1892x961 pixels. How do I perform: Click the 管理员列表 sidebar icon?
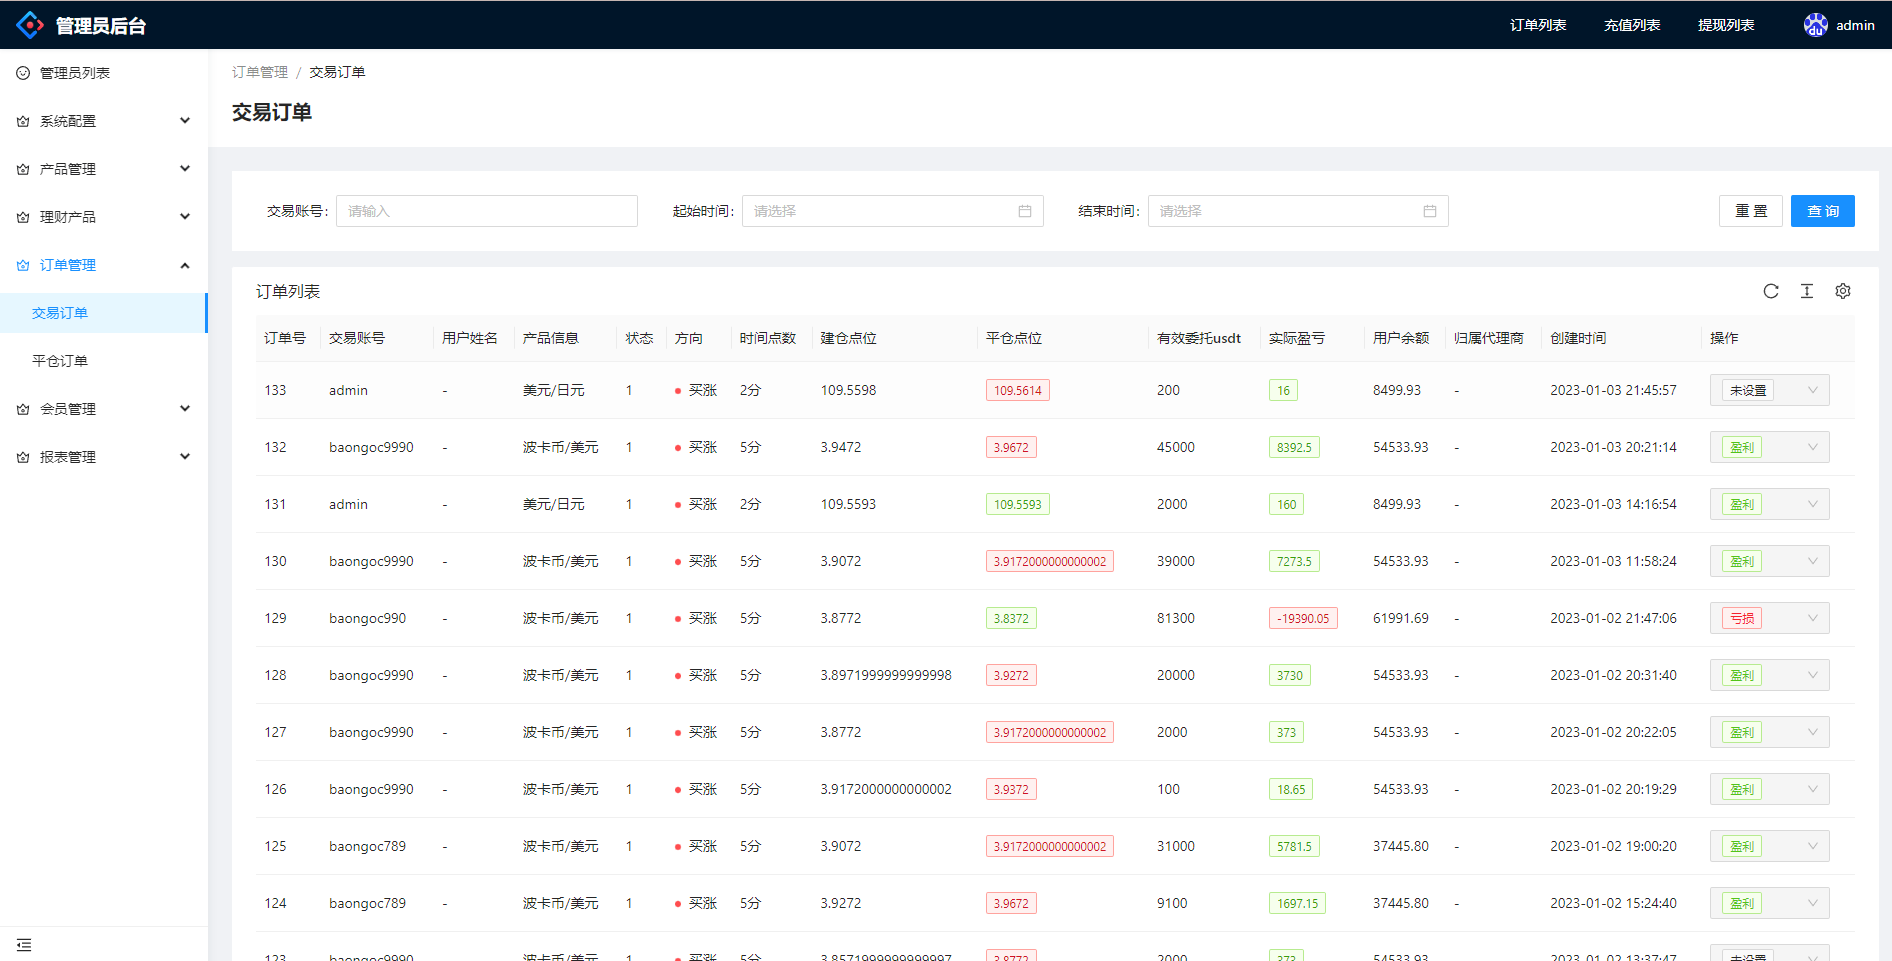click(x=22, y=72)
